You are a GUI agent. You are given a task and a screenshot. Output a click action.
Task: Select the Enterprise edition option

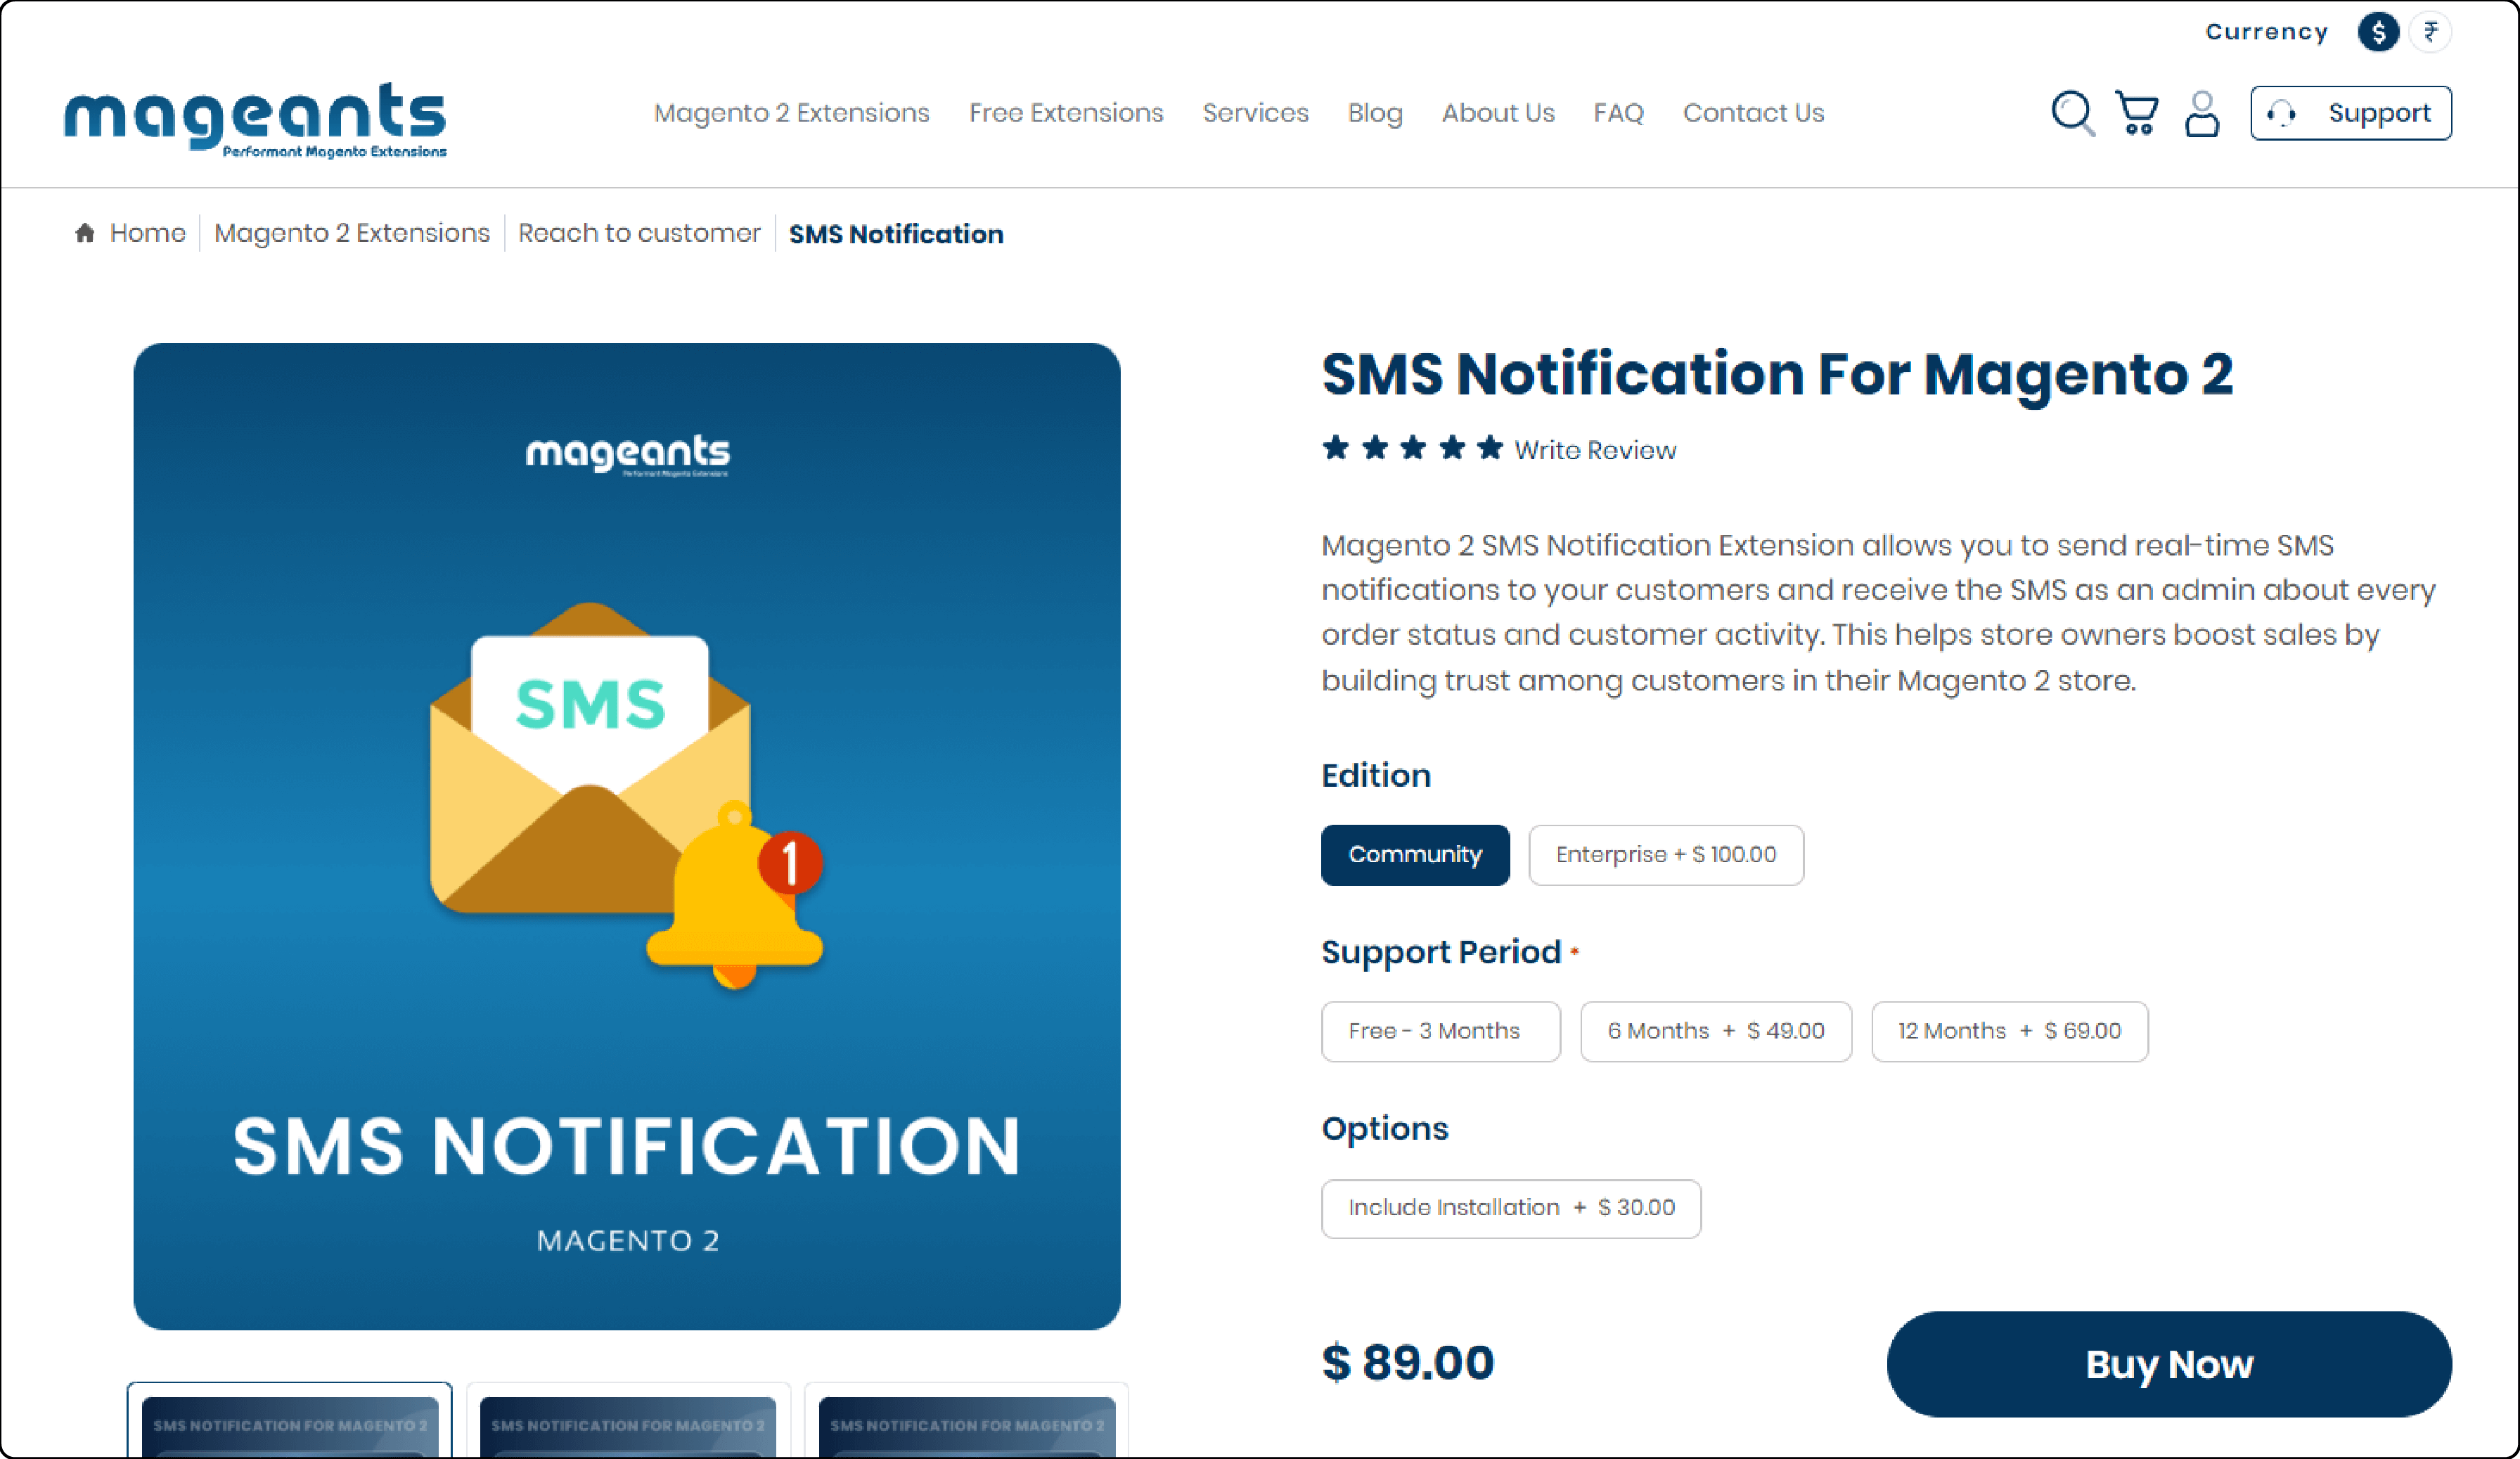click(x=1664, y=854)
